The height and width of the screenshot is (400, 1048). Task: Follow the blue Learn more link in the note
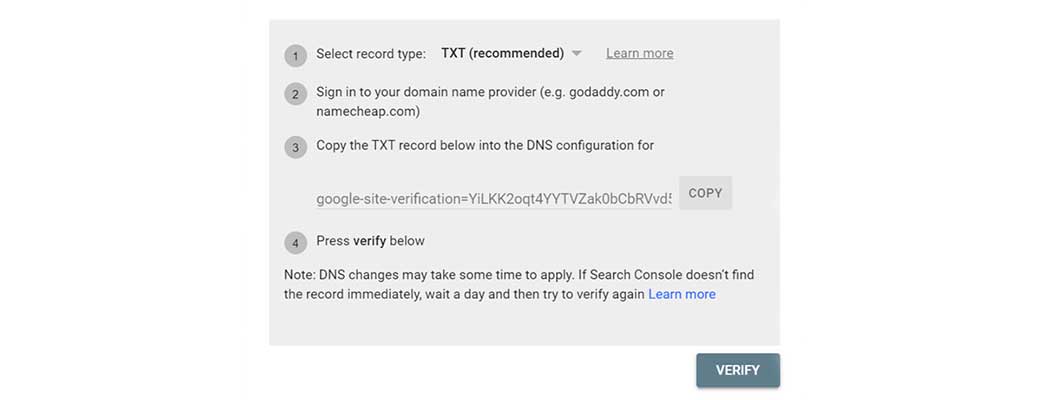click(682, 294)
